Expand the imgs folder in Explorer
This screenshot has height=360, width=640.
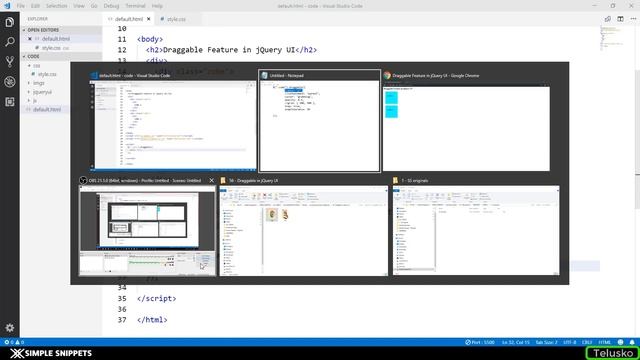(39, 83)
